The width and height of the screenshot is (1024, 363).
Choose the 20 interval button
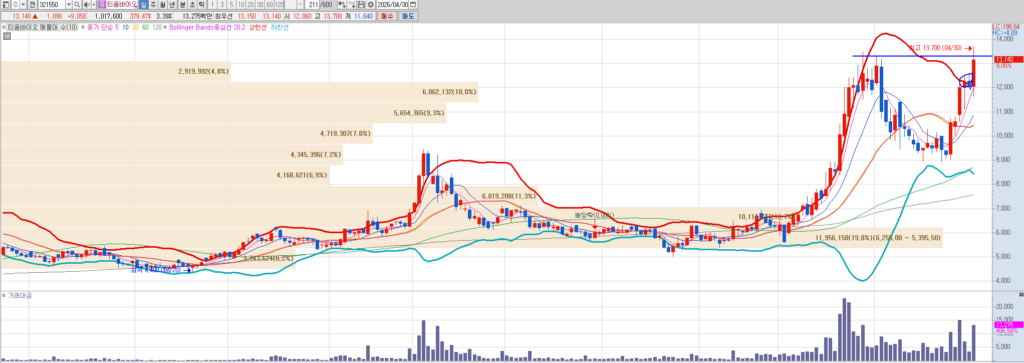[251, 5]
